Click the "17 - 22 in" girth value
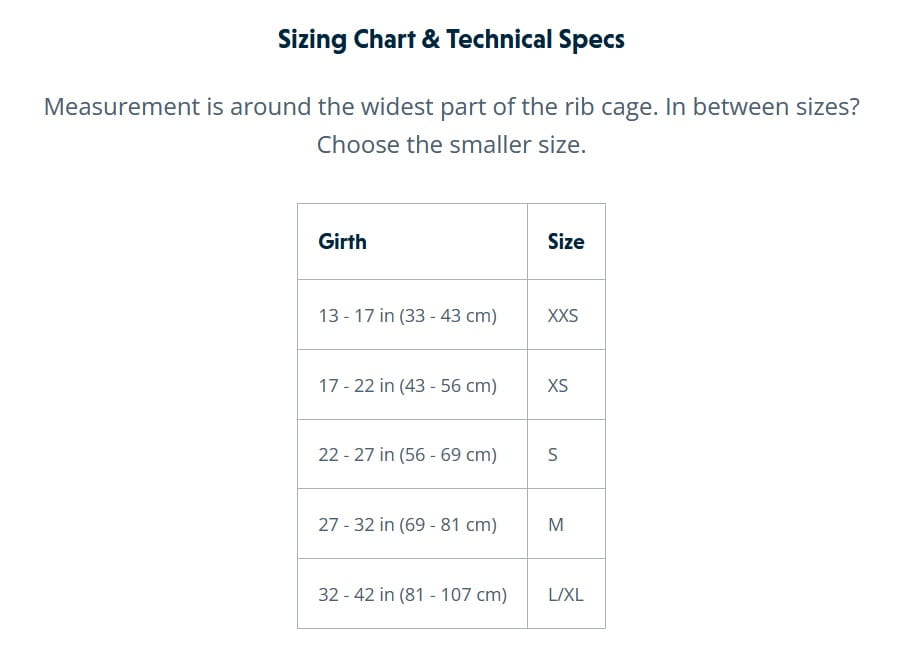Screen dimensions: 917x658 click(x=356, y=386)
